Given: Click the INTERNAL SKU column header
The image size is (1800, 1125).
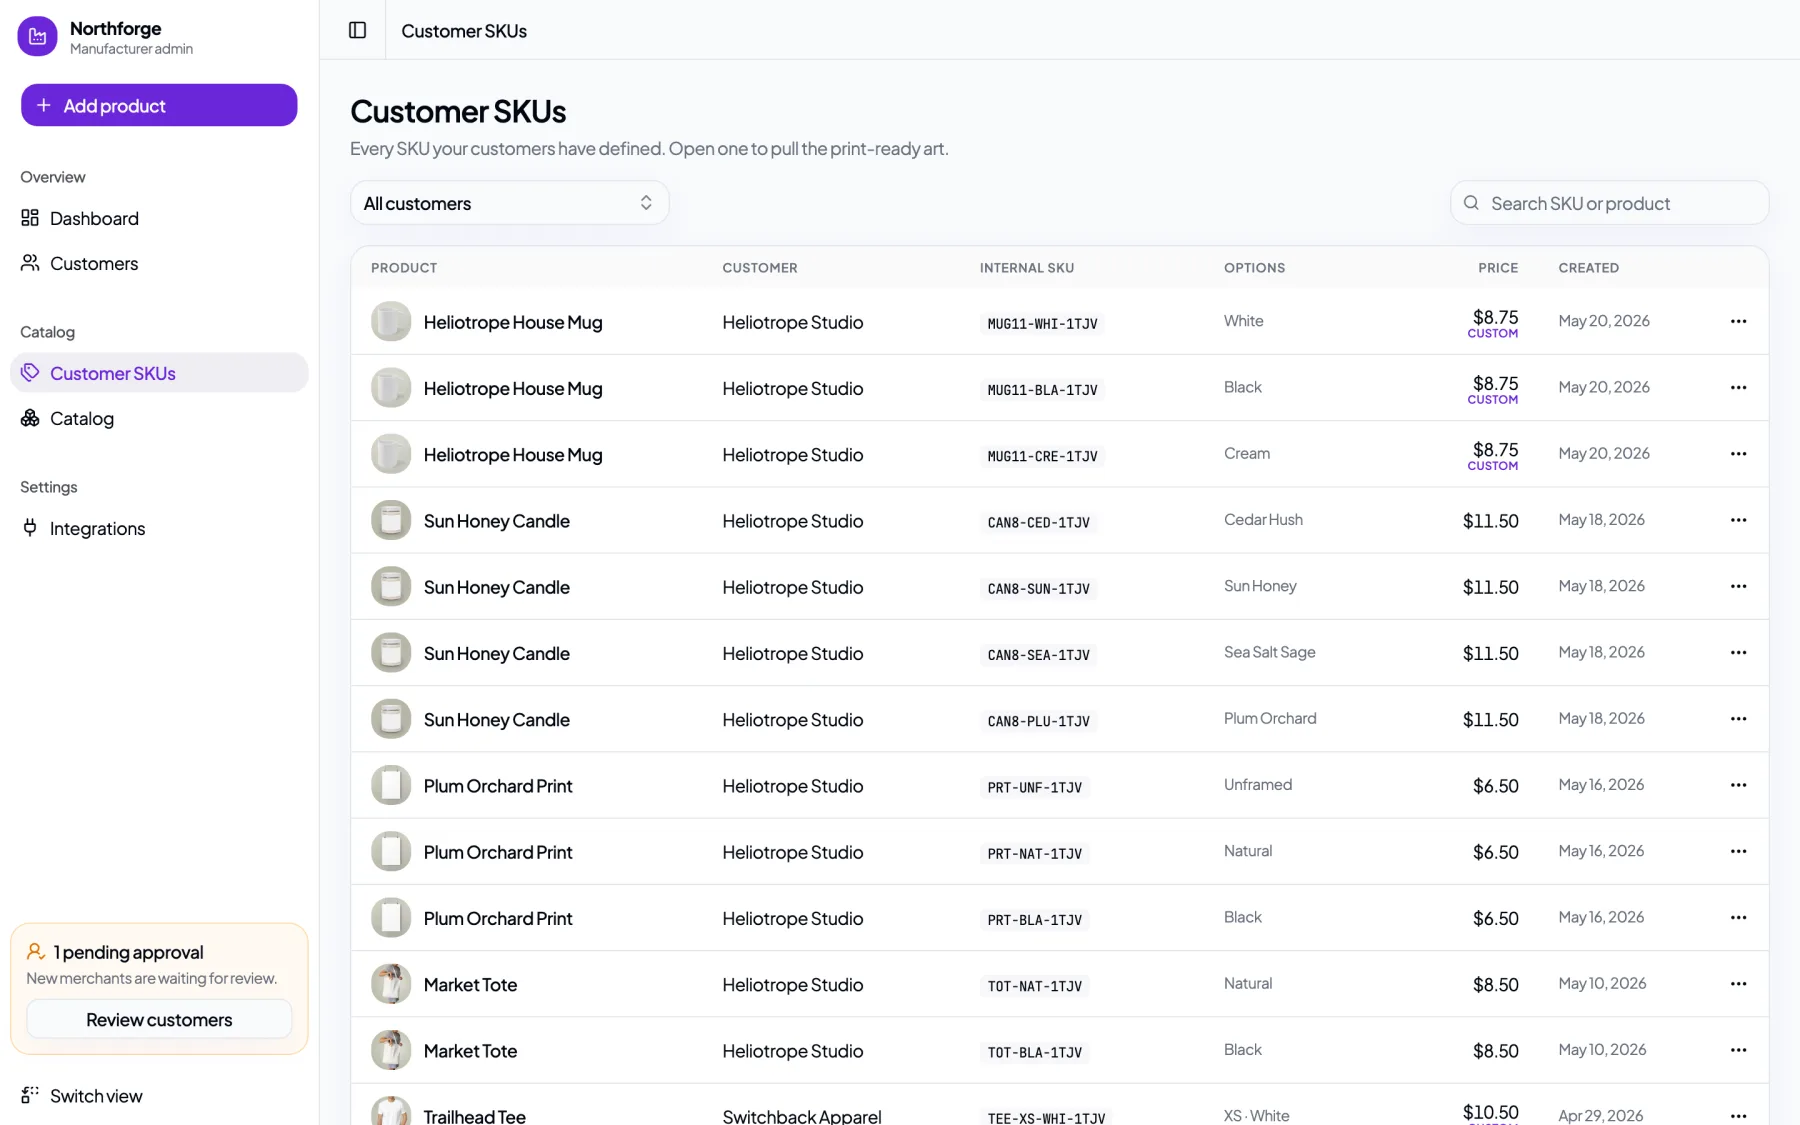Looking at the screenshot, I should [1027, 268].
